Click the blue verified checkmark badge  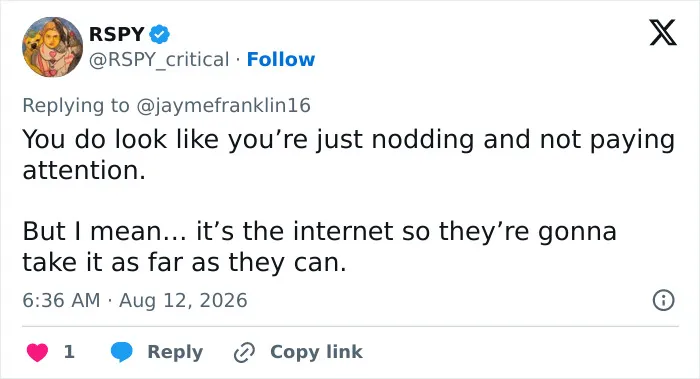159,34
